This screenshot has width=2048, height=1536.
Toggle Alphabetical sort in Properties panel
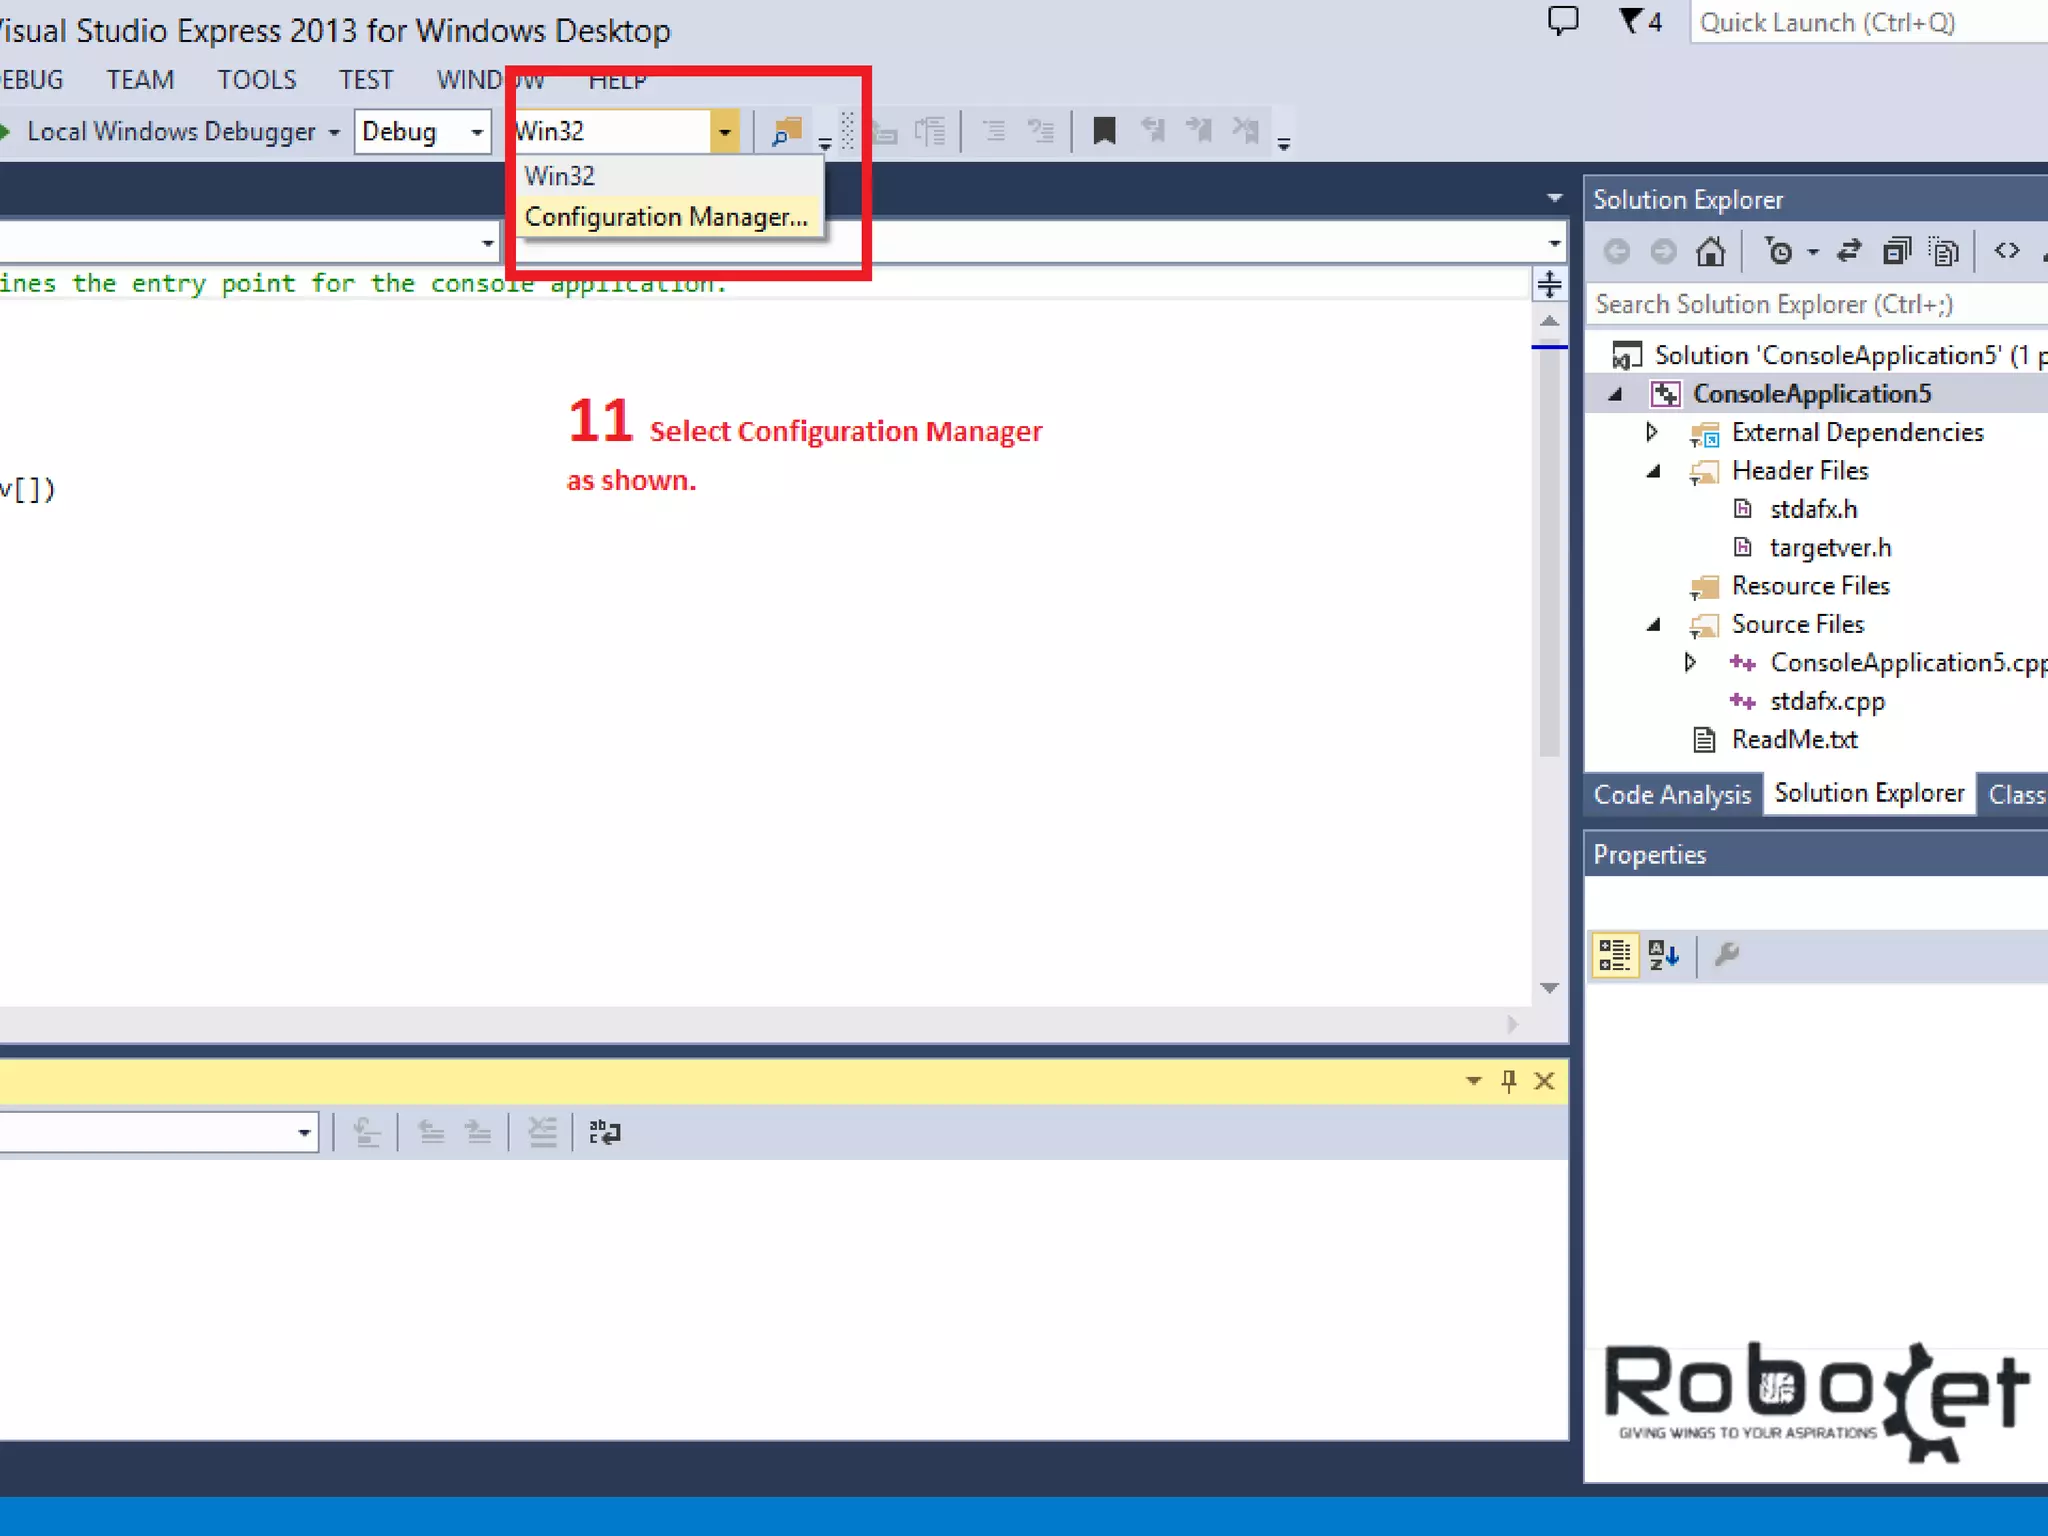(1663, 955)
